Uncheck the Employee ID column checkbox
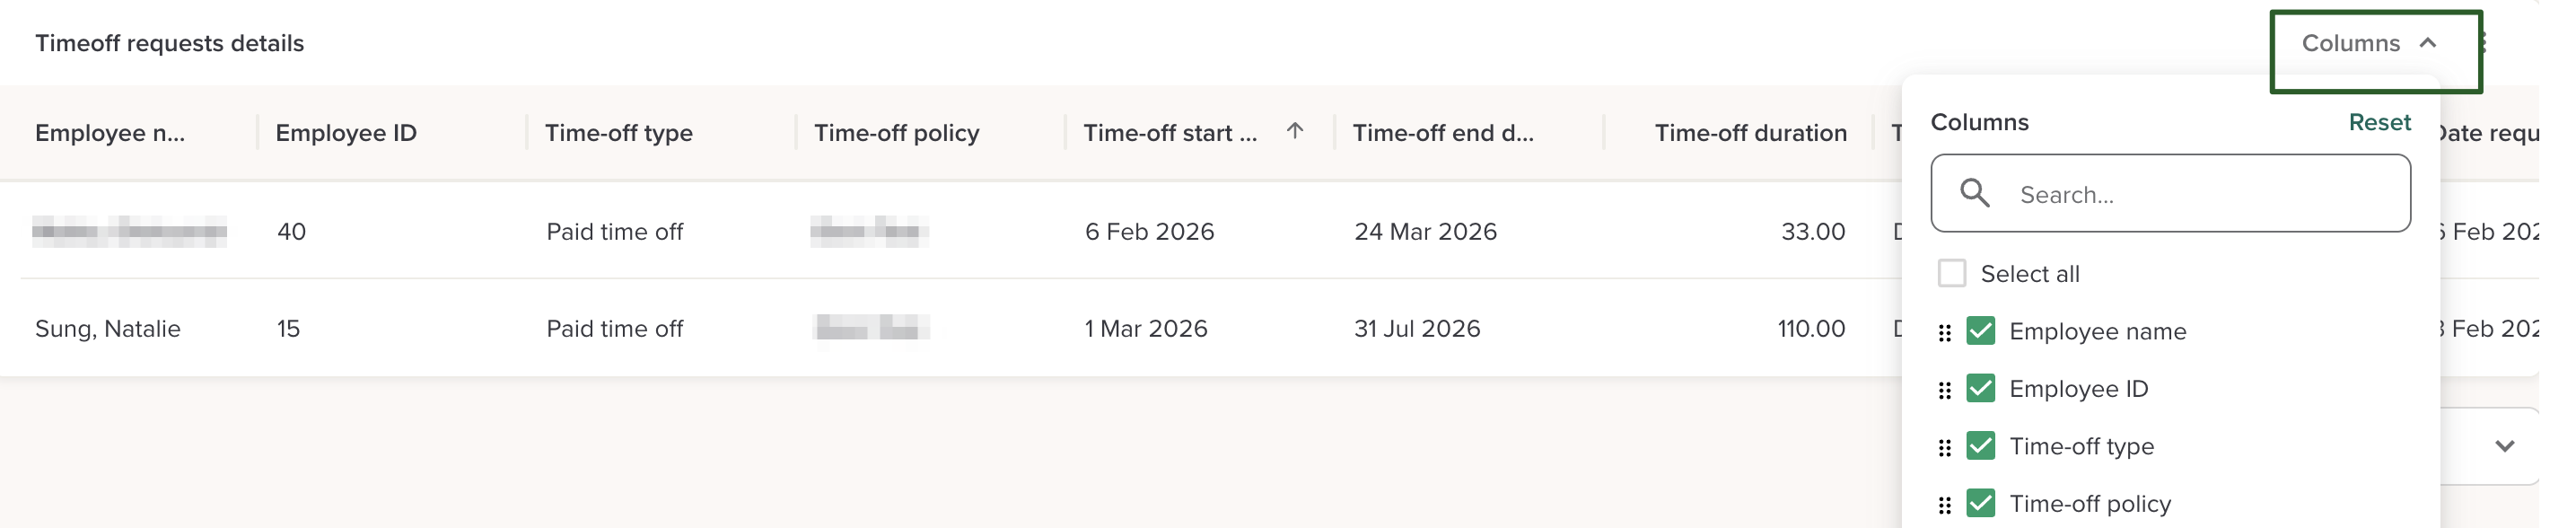The height and width of the screenshot is (528, 2576). [x=1981, y=388]
